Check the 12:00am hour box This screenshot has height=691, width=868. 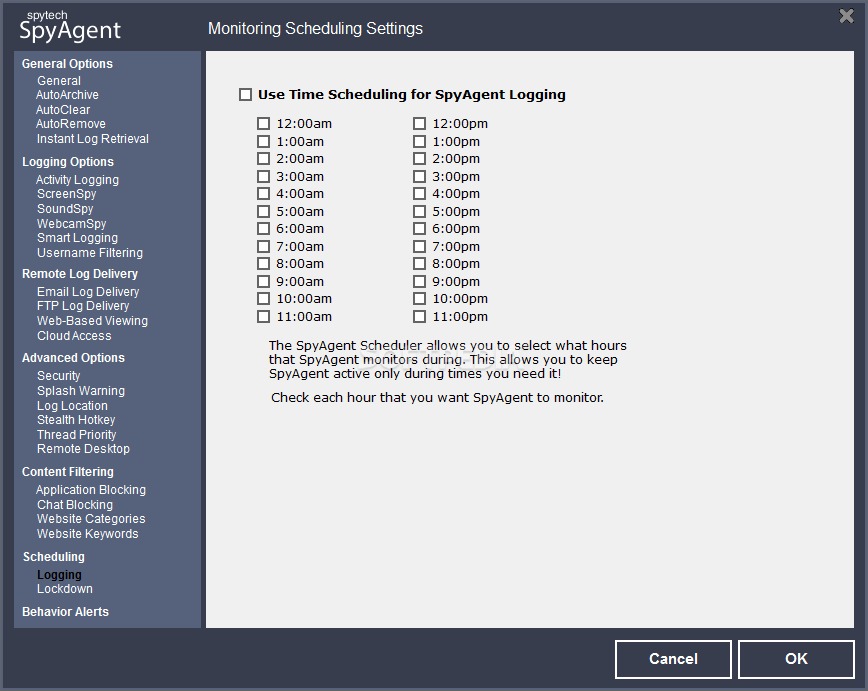point(264,123)
